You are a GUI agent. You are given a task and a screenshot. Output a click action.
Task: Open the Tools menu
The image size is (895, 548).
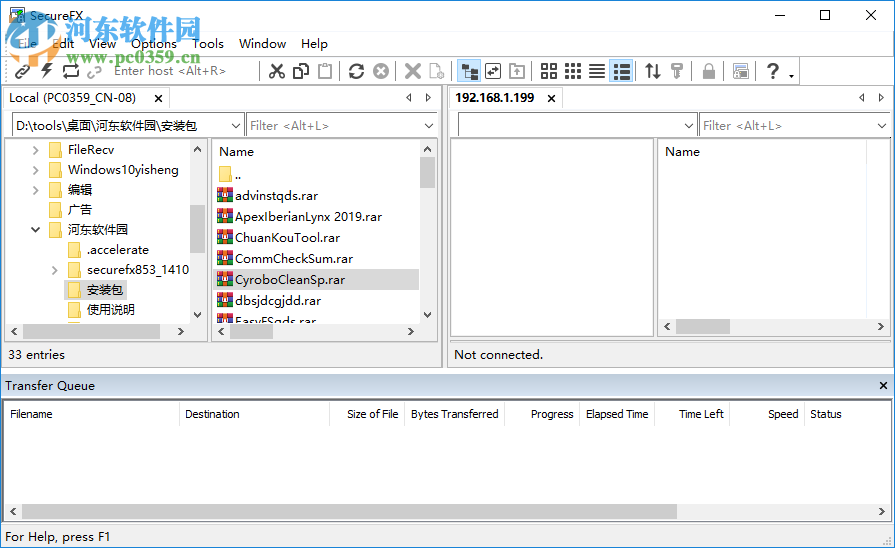click(x=208, y=43)
